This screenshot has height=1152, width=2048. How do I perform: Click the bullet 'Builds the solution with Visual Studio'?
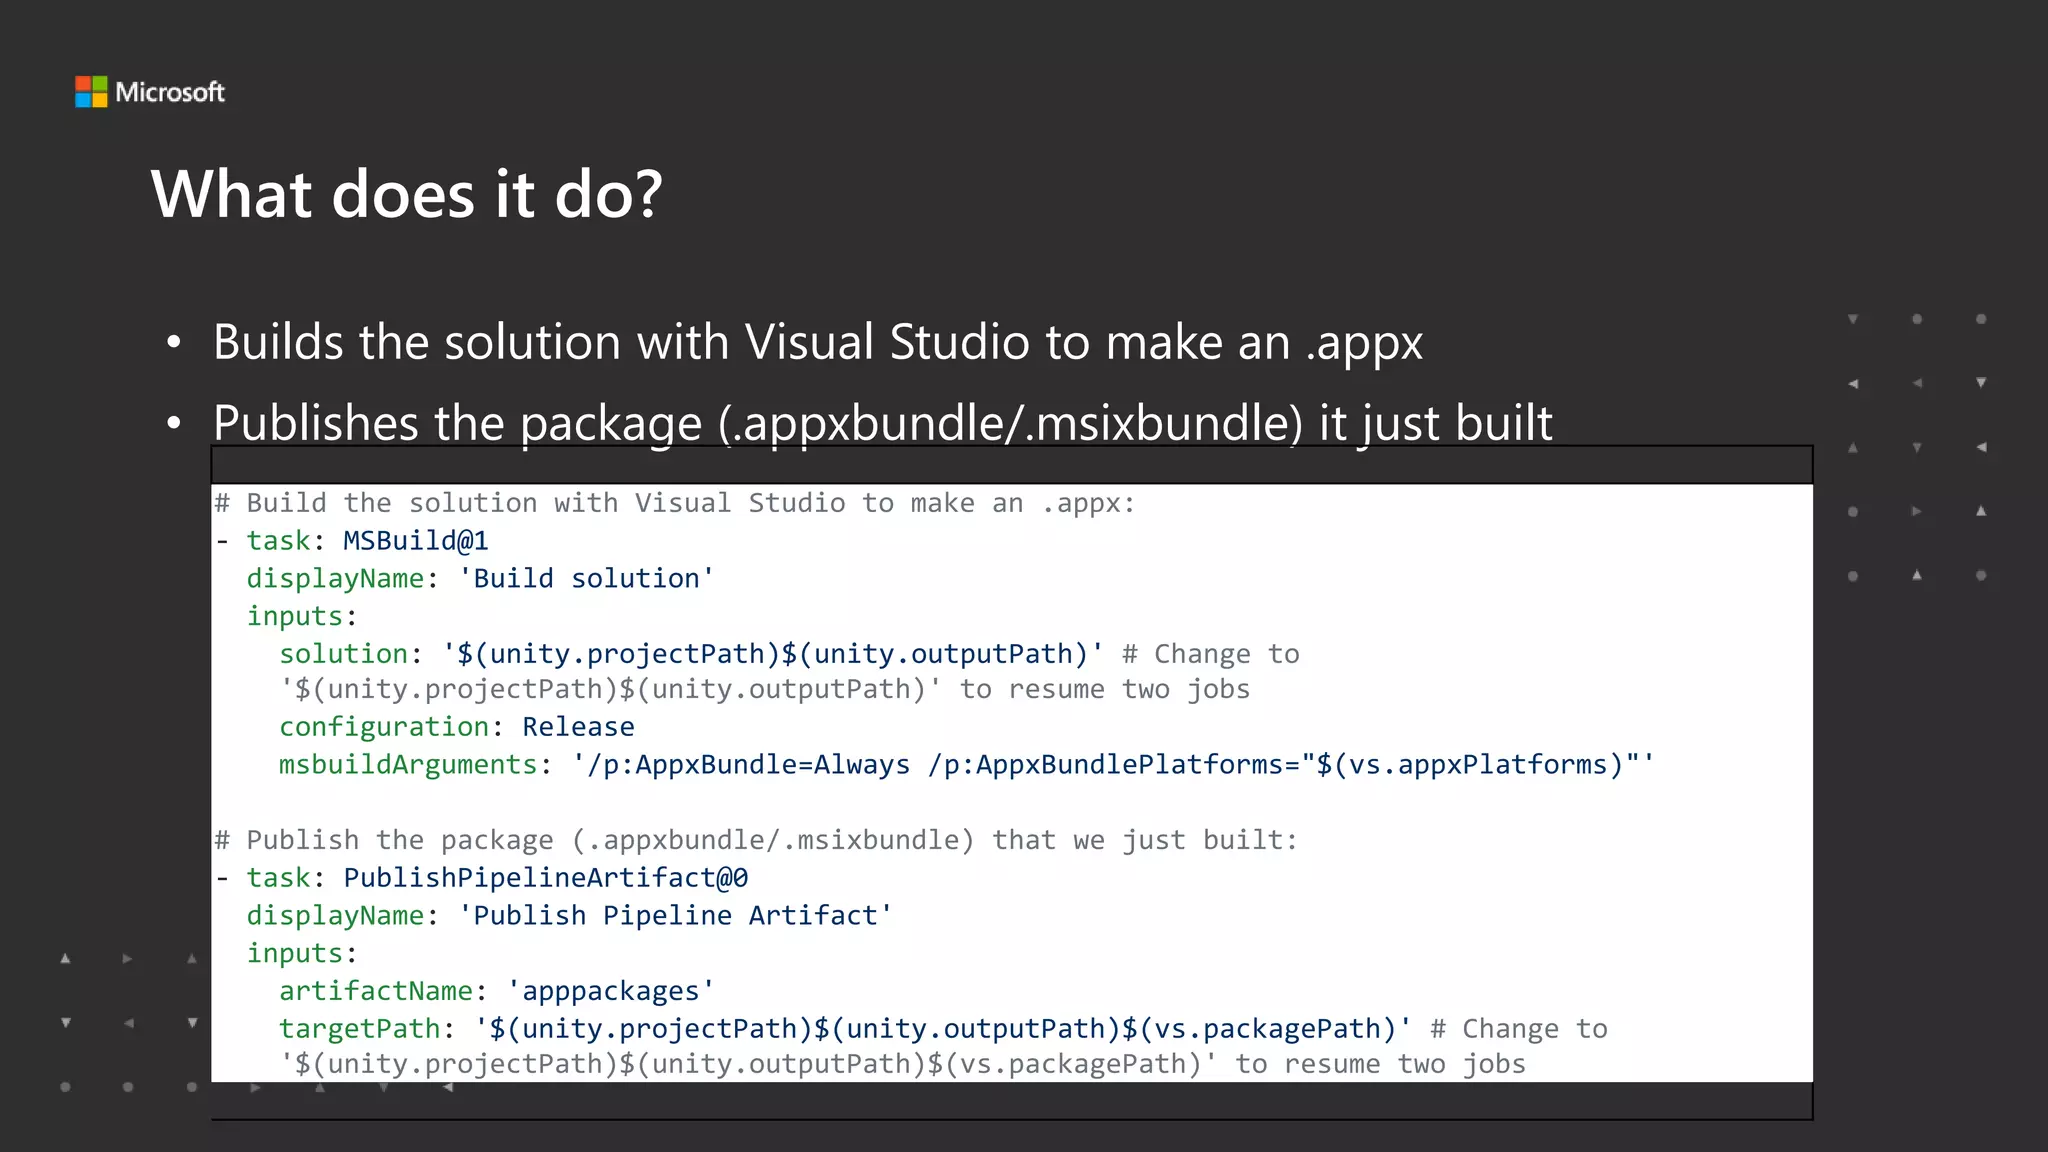(817, 343)
